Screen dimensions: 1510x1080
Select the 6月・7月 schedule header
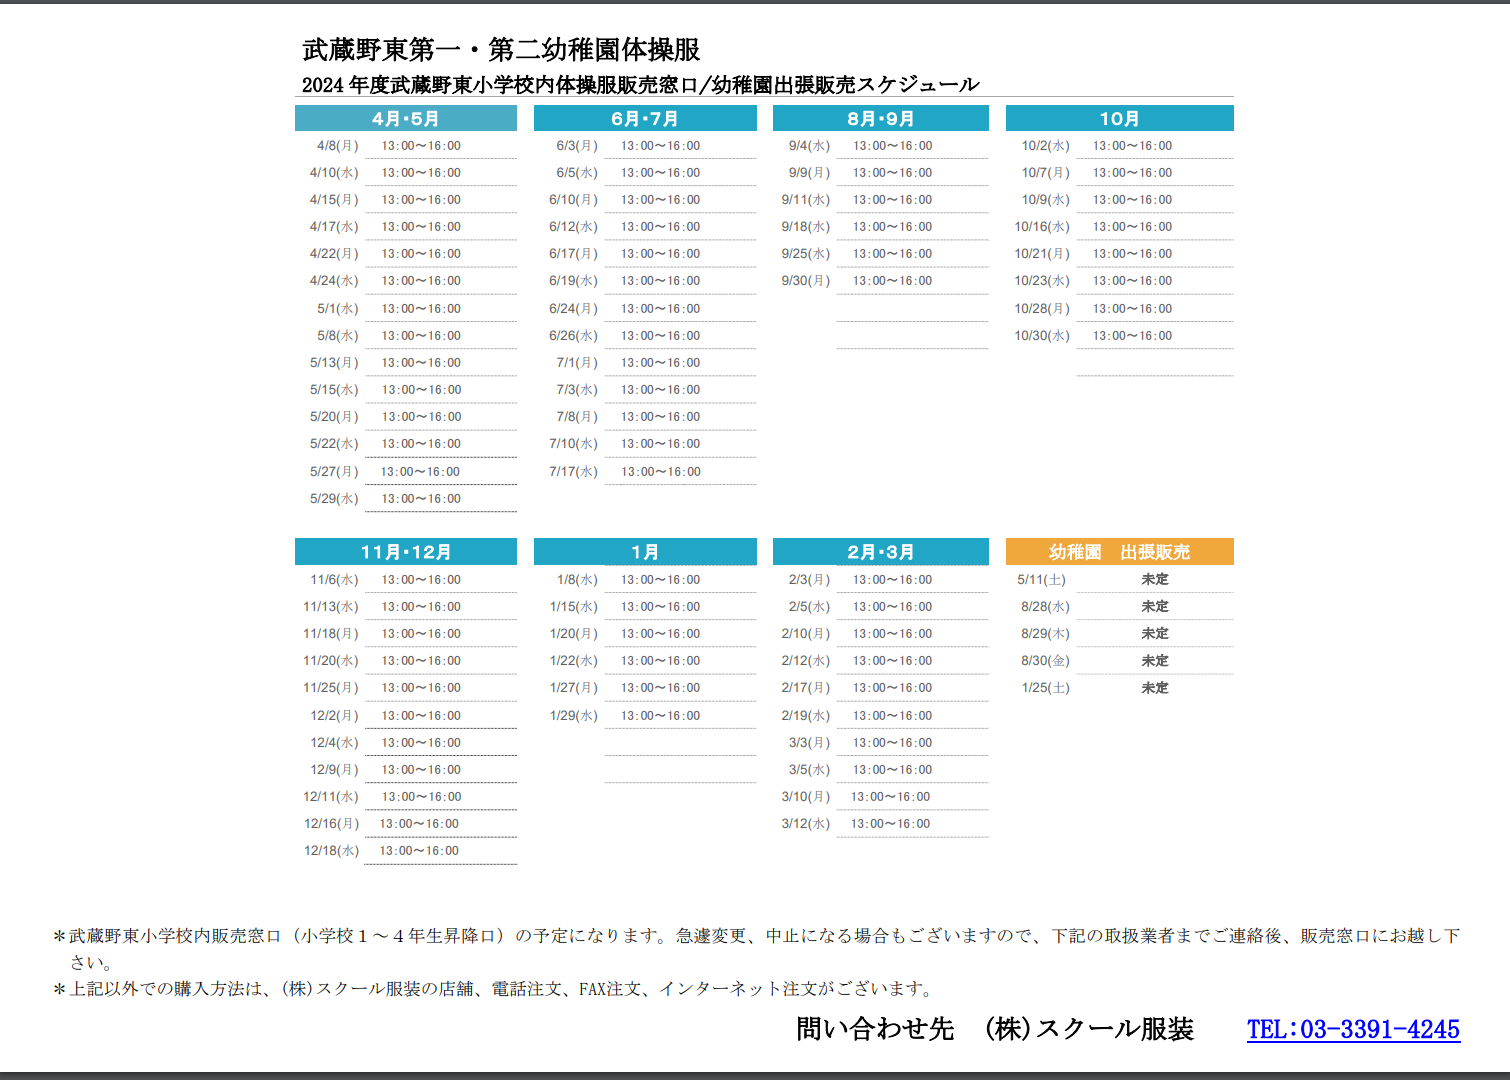[x=645, y=118]
